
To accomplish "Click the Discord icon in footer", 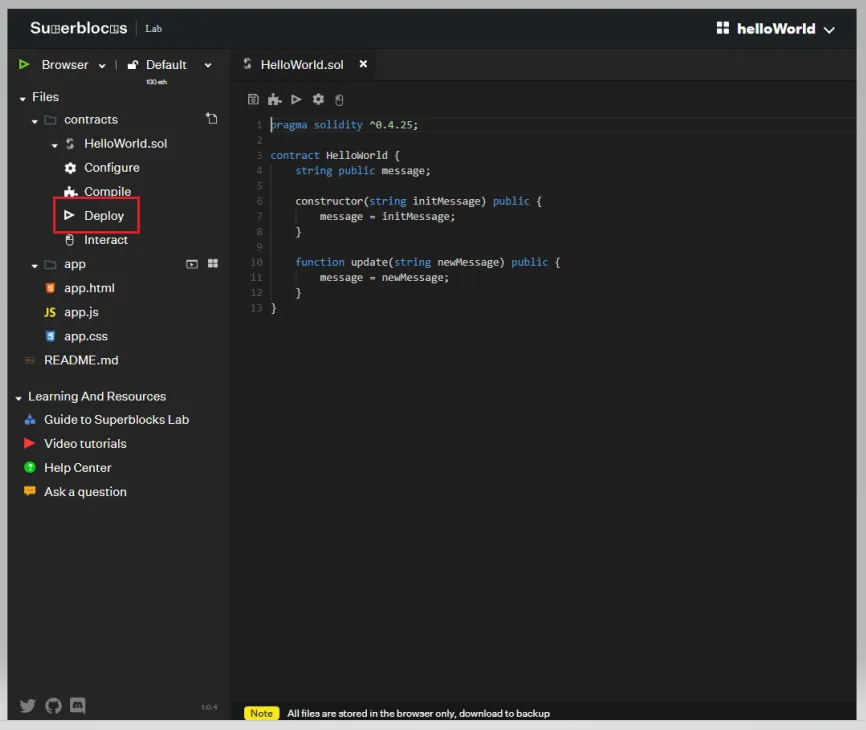I will click(x=78, y=705).
